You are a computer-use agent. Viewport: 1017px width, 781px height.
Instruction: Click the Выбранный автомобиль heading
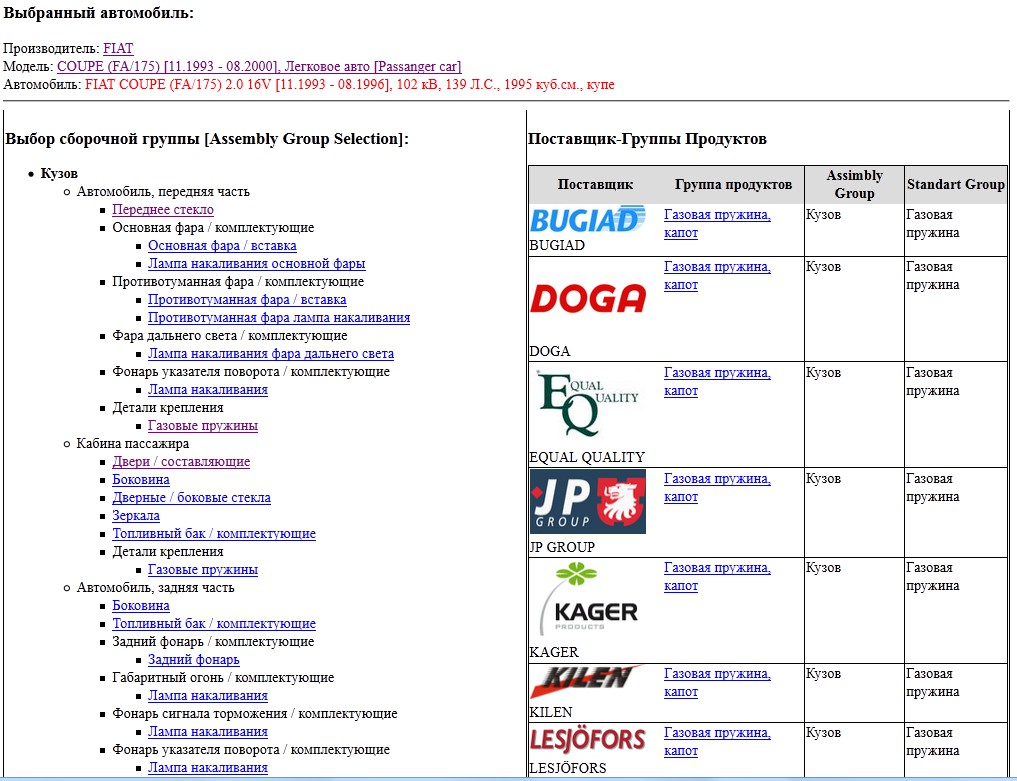coord(99,12)
